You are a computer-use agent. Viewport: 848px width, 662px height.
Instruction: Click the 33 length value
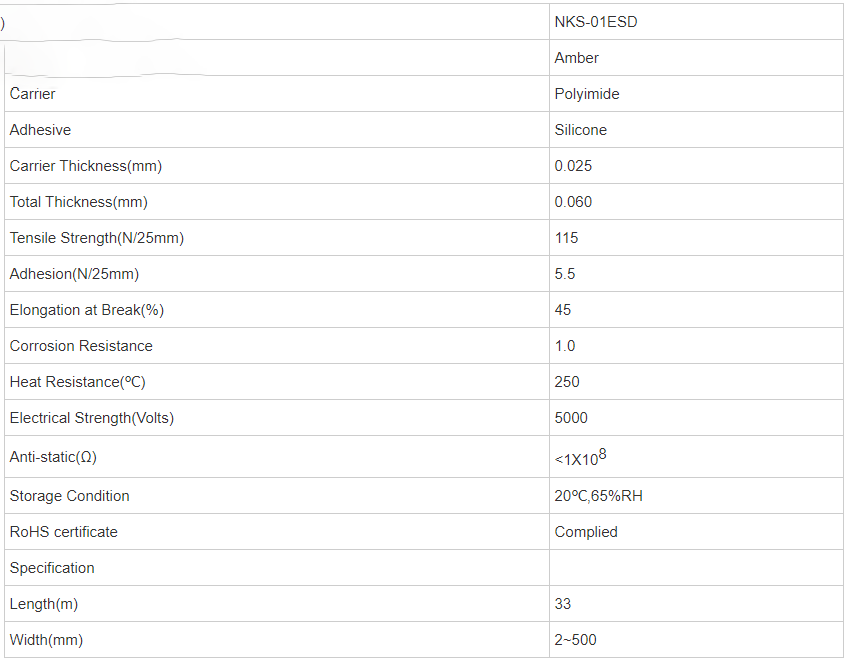tap(562, 604)
